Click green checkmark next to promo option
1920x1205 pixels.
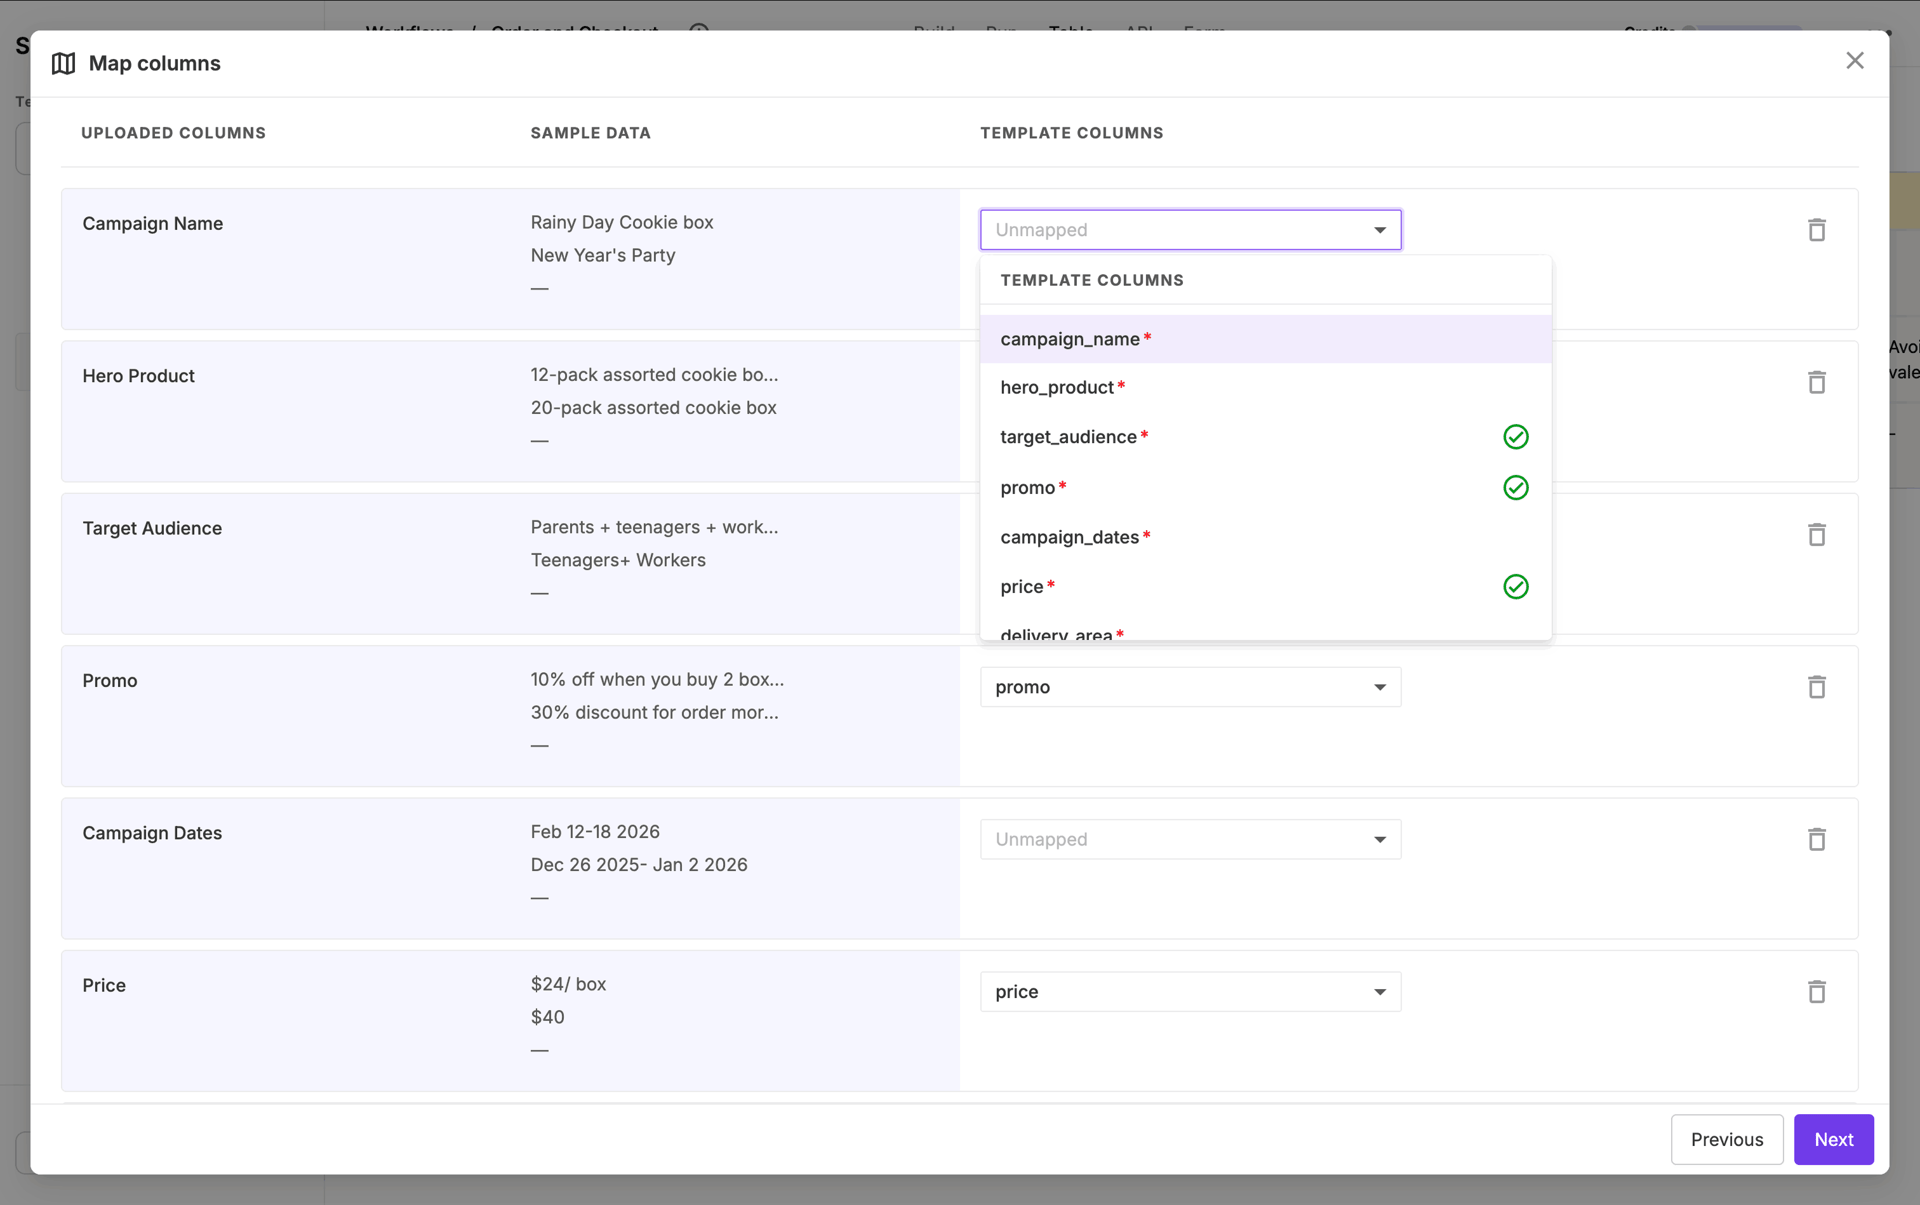coord(1516,487)
